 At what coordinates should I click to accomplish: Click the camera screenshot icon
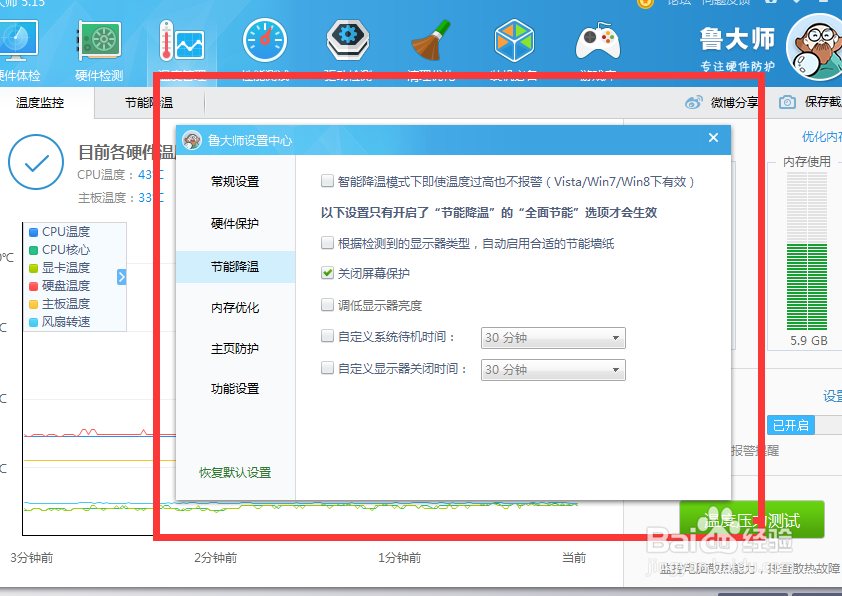pos(787,102)
